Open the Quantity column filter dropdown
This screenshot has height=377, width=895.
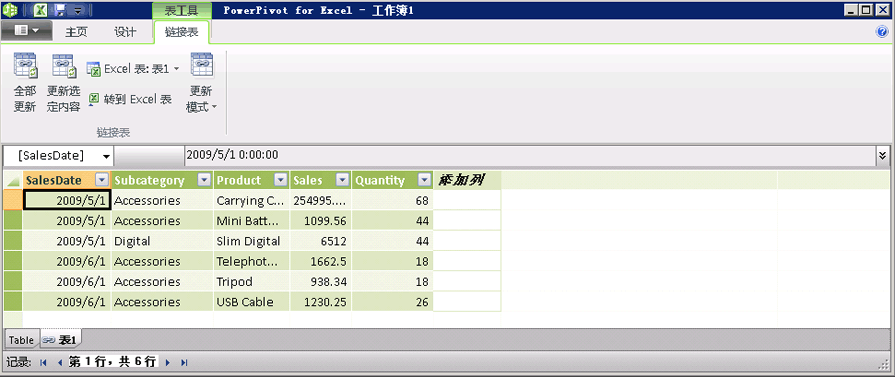pyautogui.click(x=424, y=181)
